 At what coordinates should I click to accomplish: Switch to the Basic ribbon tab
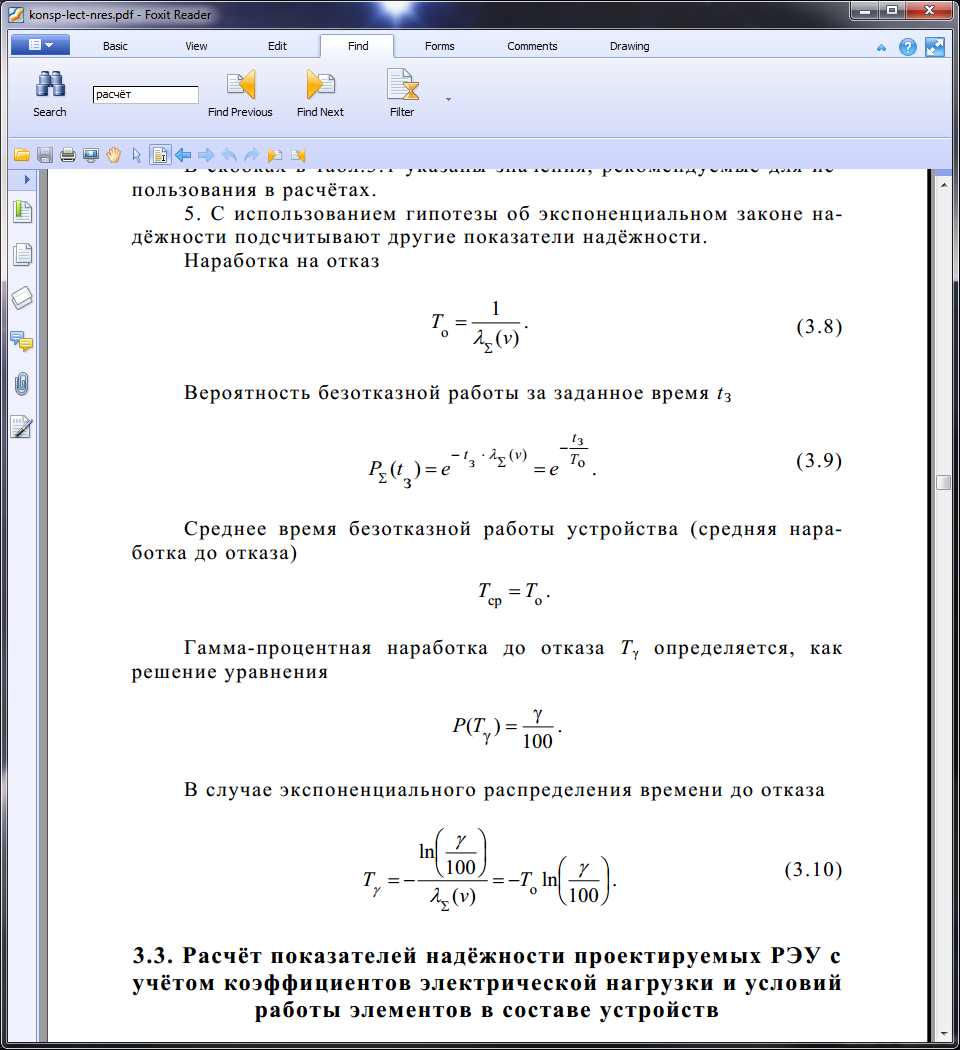tap(115, 46)
